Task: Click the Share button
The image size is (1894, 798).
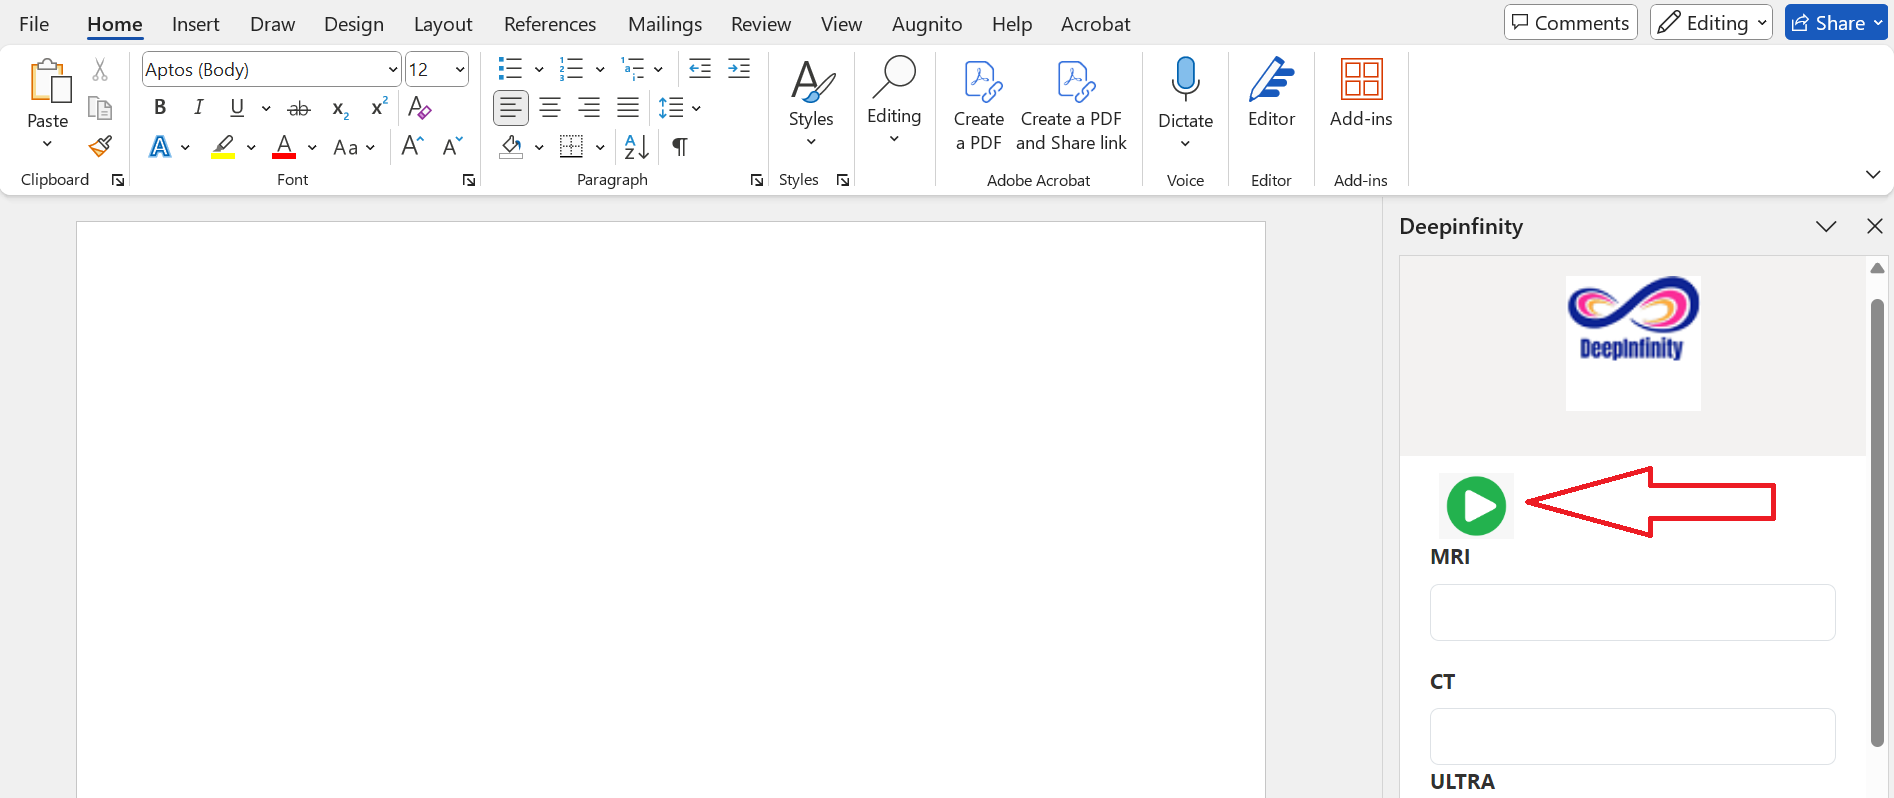Action: pos(1835,23)
